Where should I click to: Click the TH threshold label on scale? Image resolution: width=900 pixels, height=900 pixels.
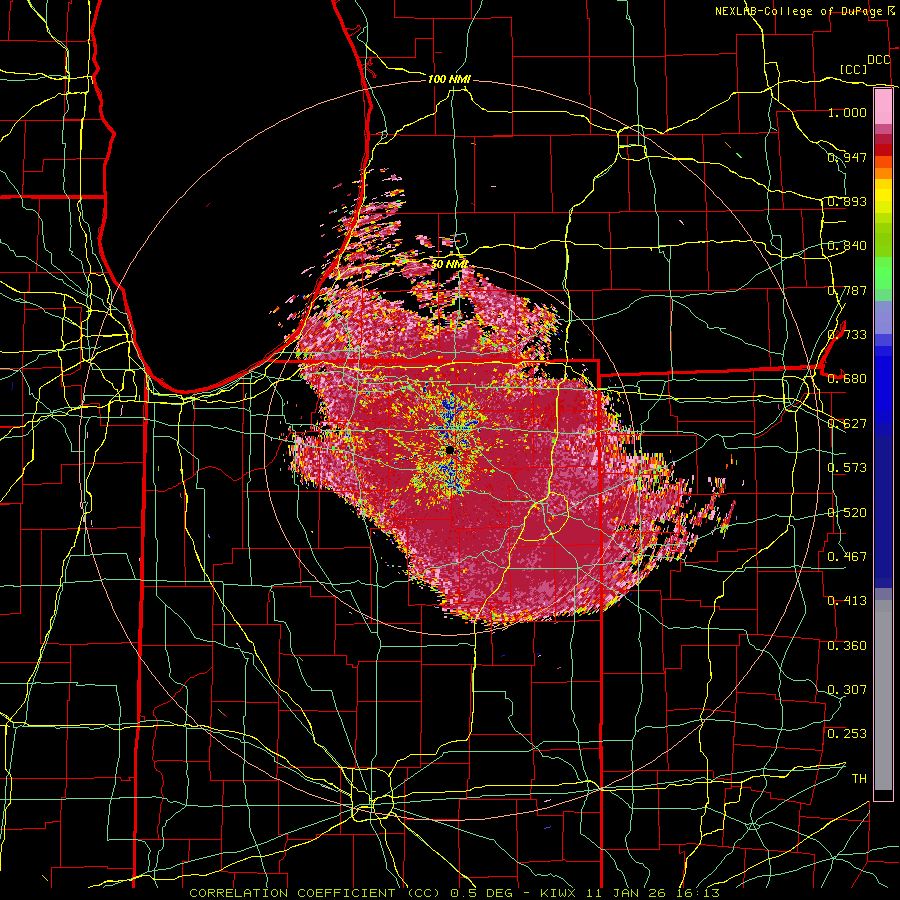[x=859, y=779]
